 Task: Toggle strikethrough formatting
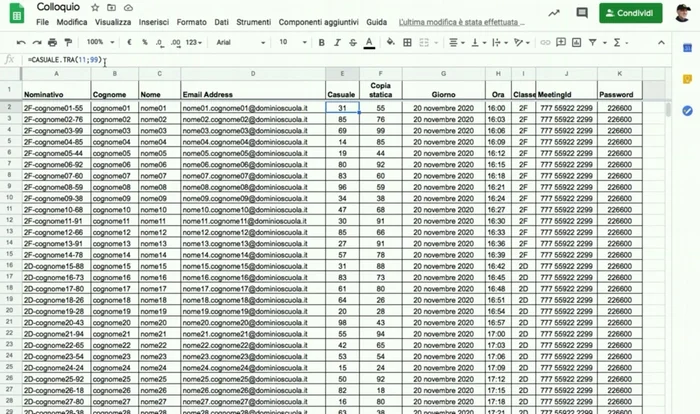[353, 42]
